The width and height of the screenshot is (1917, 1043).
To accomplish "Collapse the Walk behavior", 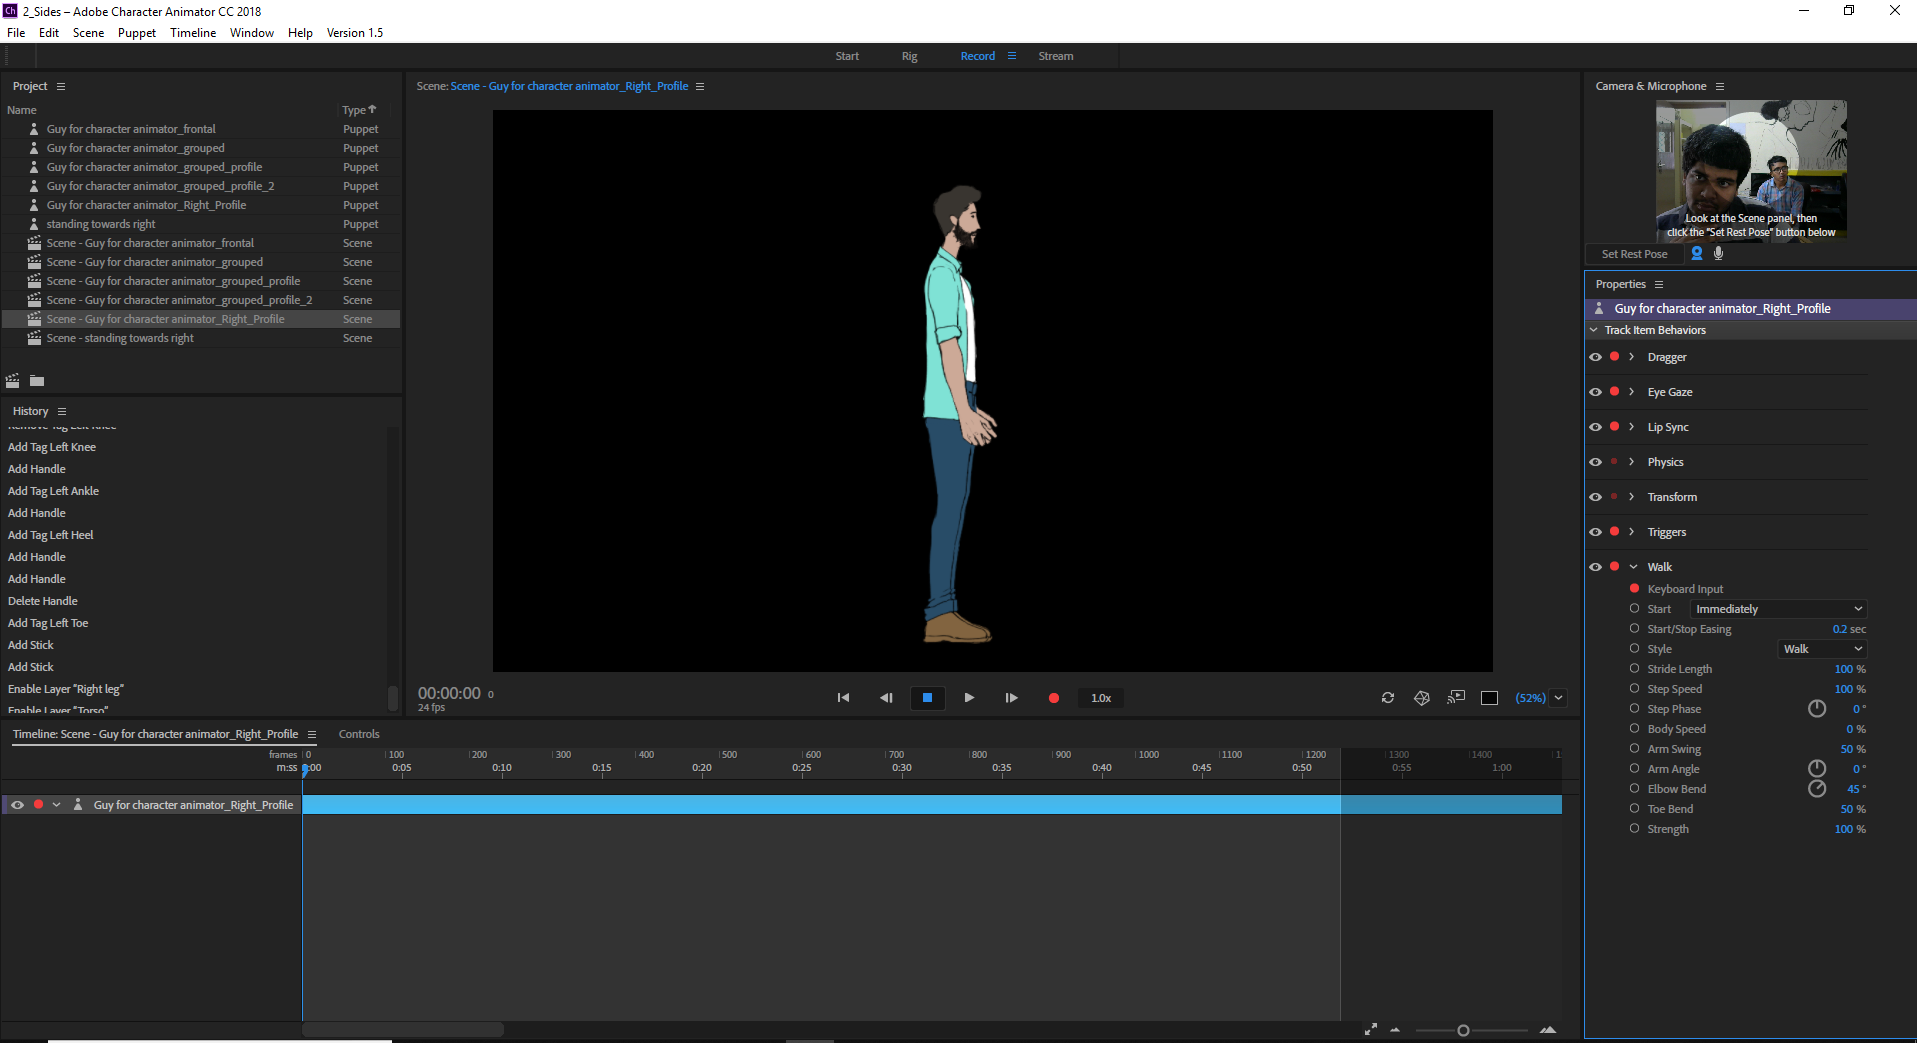I will tap(1633, 567).
